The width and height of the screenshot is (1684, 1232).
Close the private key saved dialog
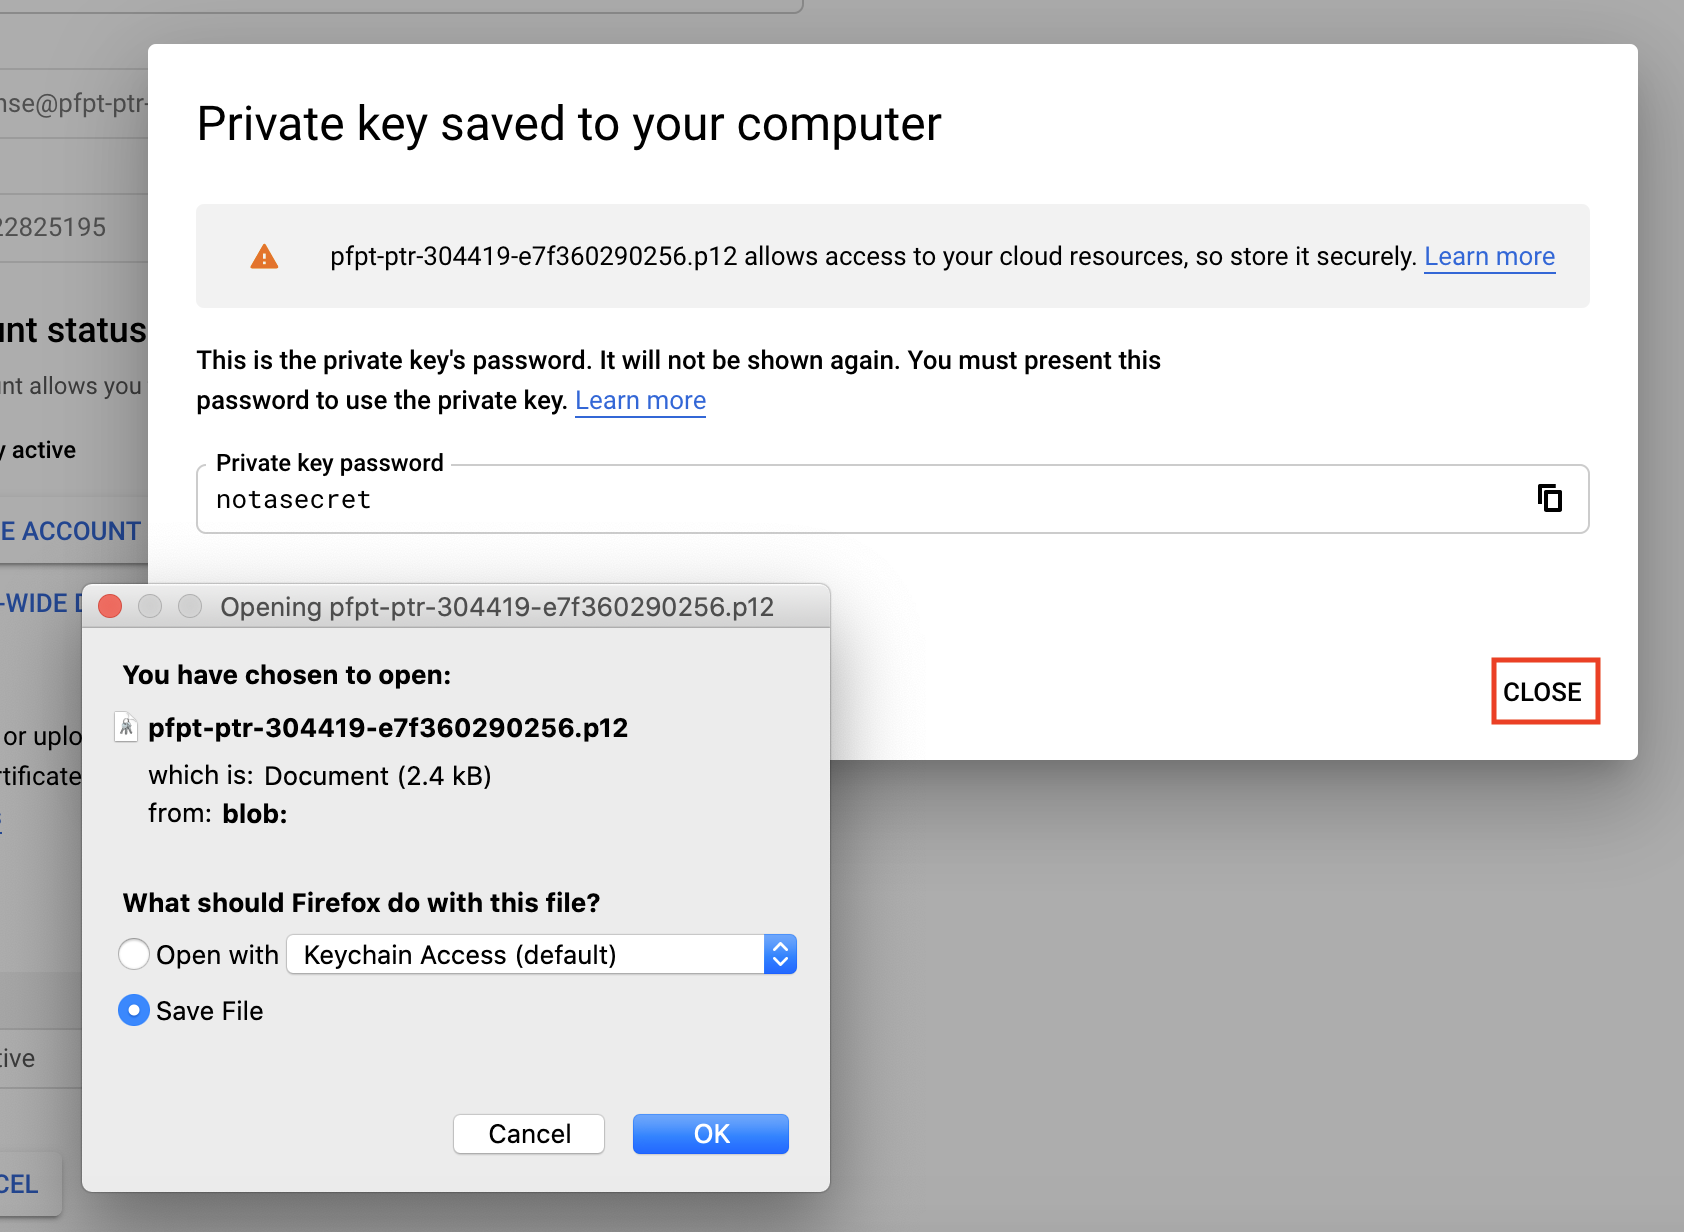click(1544, 691)
